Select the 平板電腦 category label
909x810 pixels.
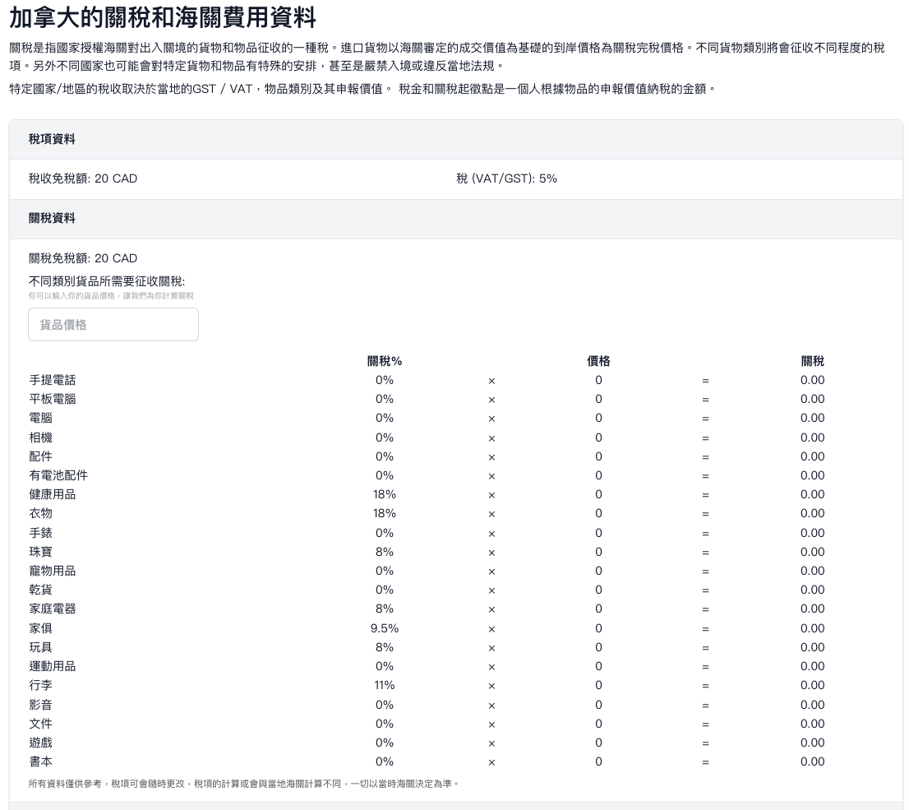[x=52, y=399]
